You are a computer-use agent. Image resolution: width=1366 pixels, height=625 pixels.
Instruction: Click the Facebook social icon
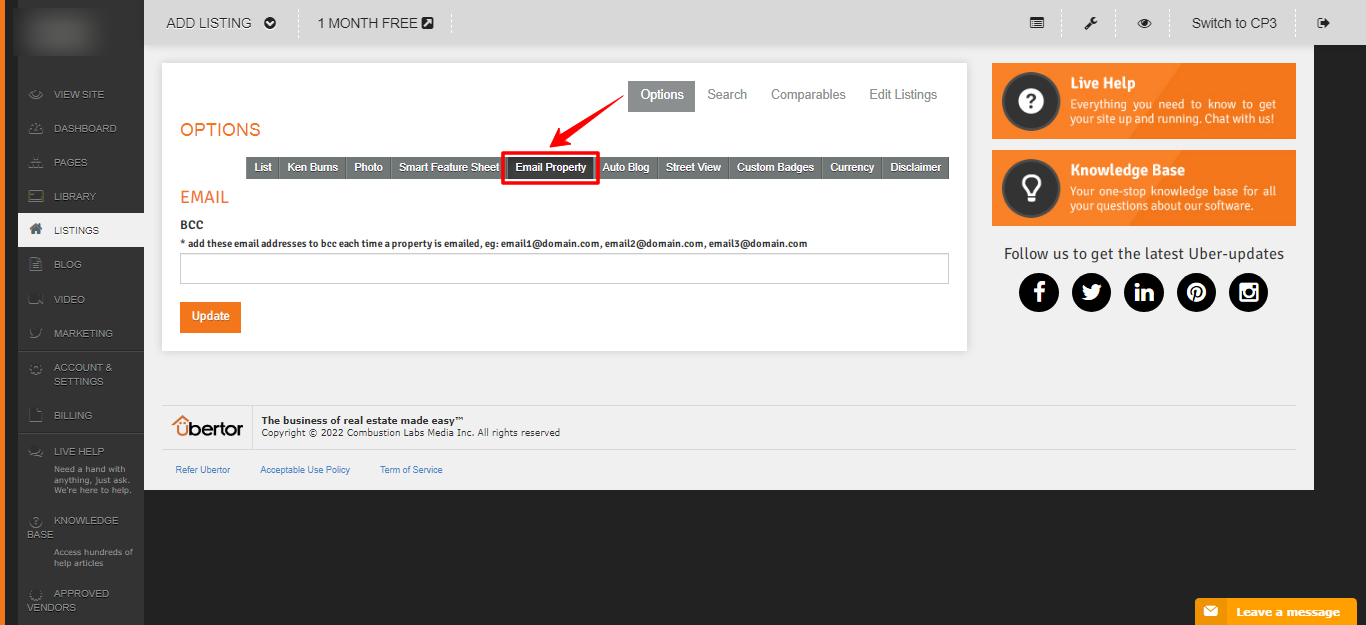tap(1039, 292)
